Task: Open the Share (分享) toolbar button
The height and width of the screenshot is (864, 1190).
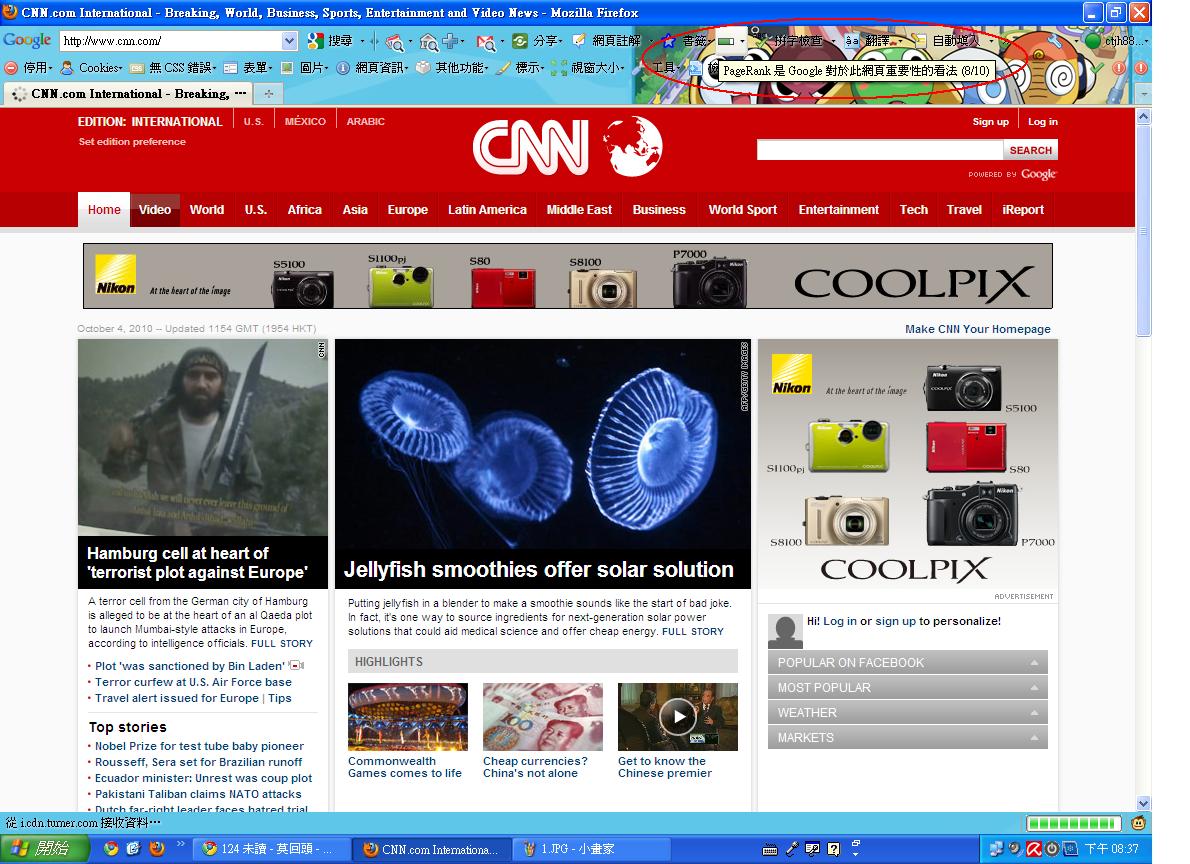Action: [x=537, y=41]
